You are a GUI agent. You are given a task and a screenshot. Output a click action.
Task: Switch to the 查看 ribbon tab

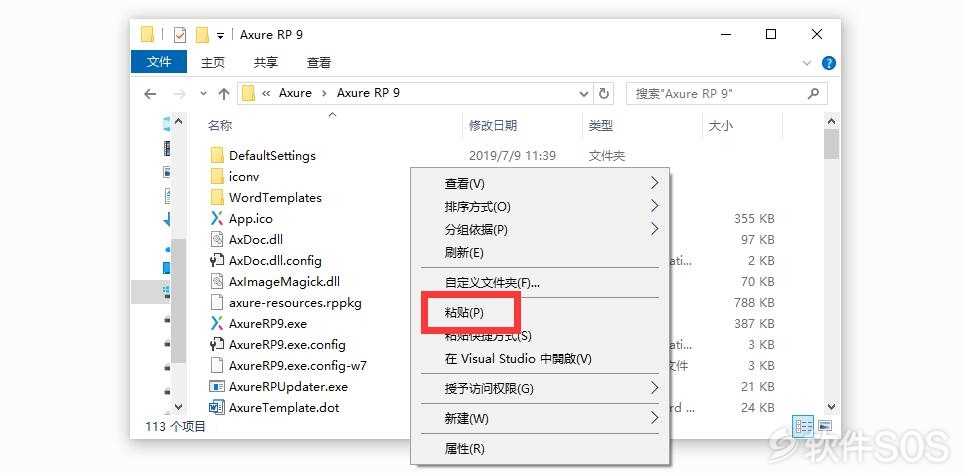click(318, 62)
